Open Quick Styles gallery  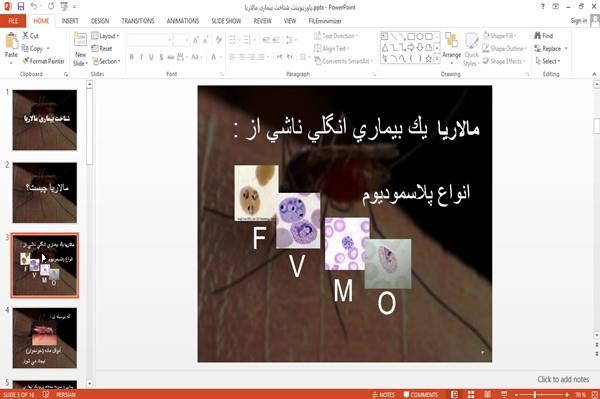click(471, 50)
